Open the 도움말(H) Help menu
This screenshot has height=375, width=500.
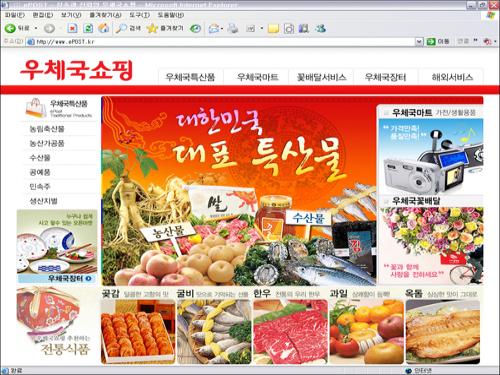point(171,15)
